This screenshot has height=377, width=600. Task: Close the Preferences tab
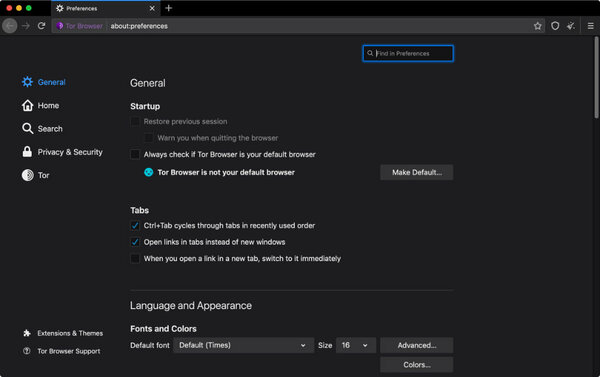point(152,8)
